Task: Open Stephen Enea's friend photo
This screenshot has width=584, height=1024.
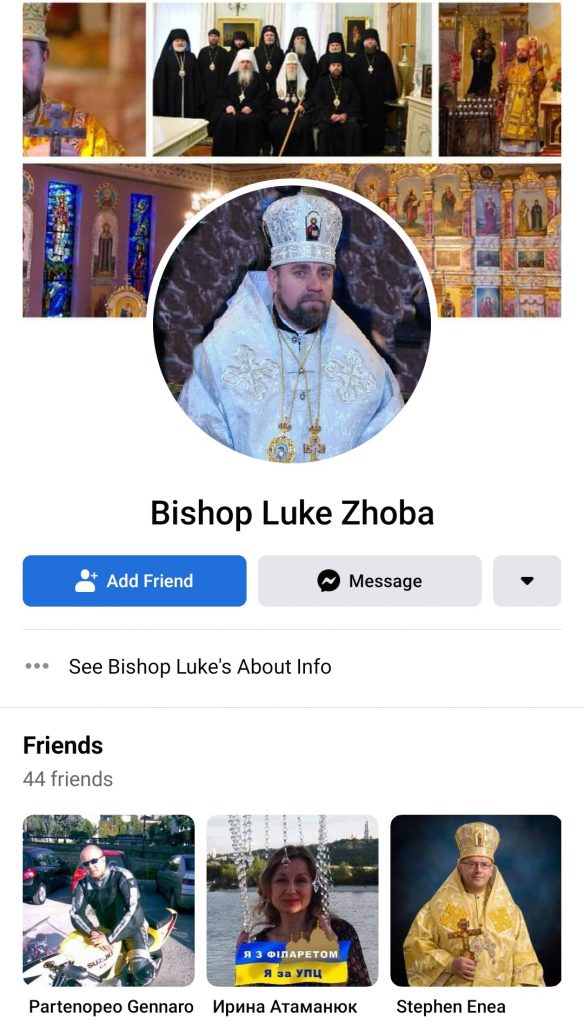Action: (x=476, y=900)
